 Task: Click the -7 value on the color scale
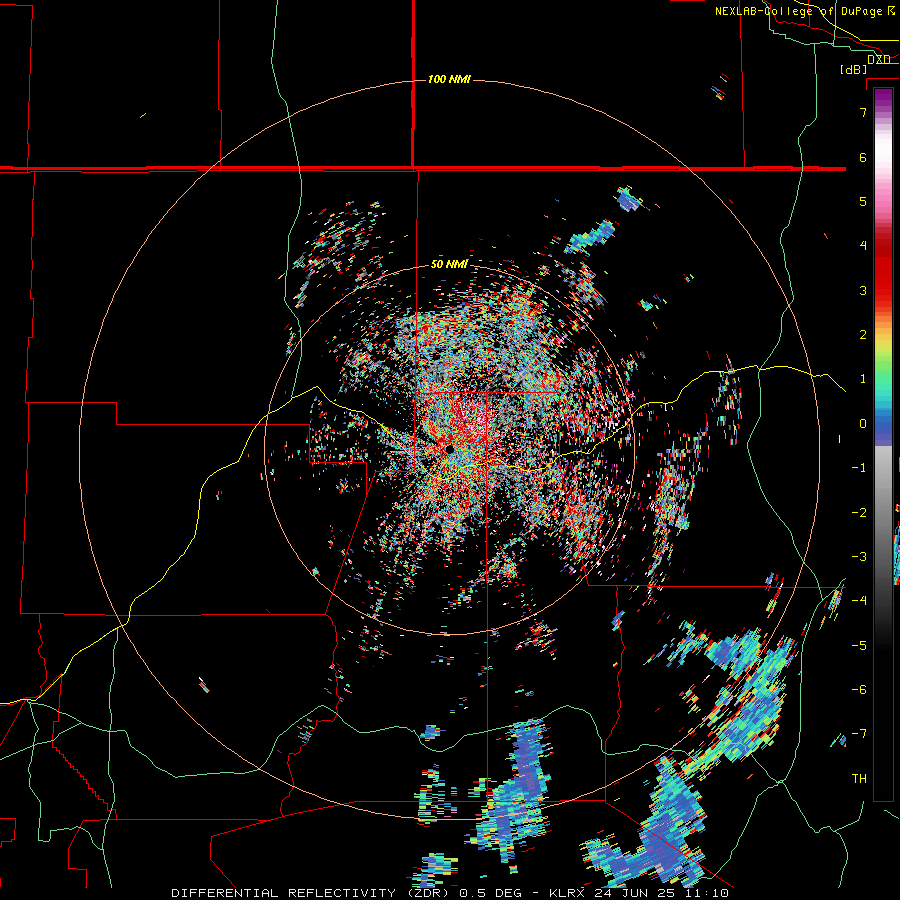point(859,734)
